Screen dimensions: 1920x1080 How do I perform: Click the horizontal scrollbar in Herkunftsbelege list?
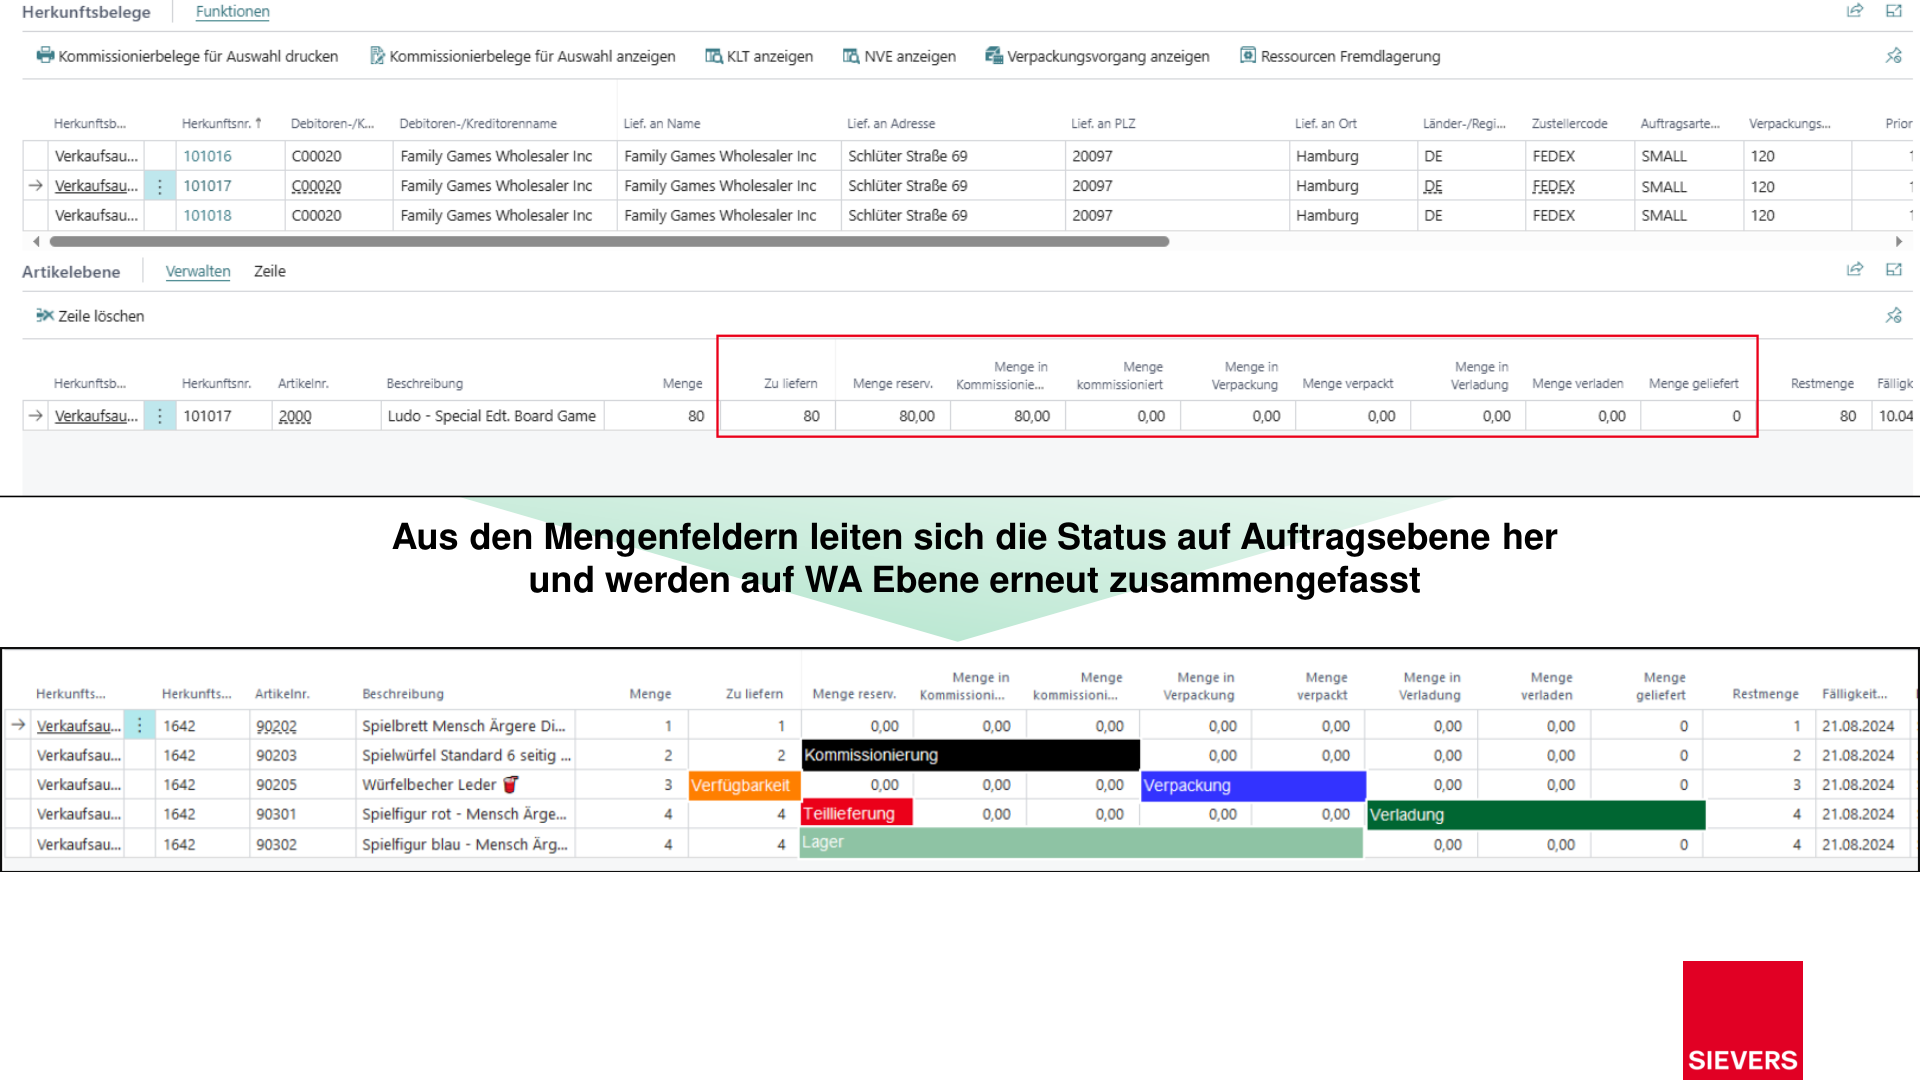coord(609,241)
